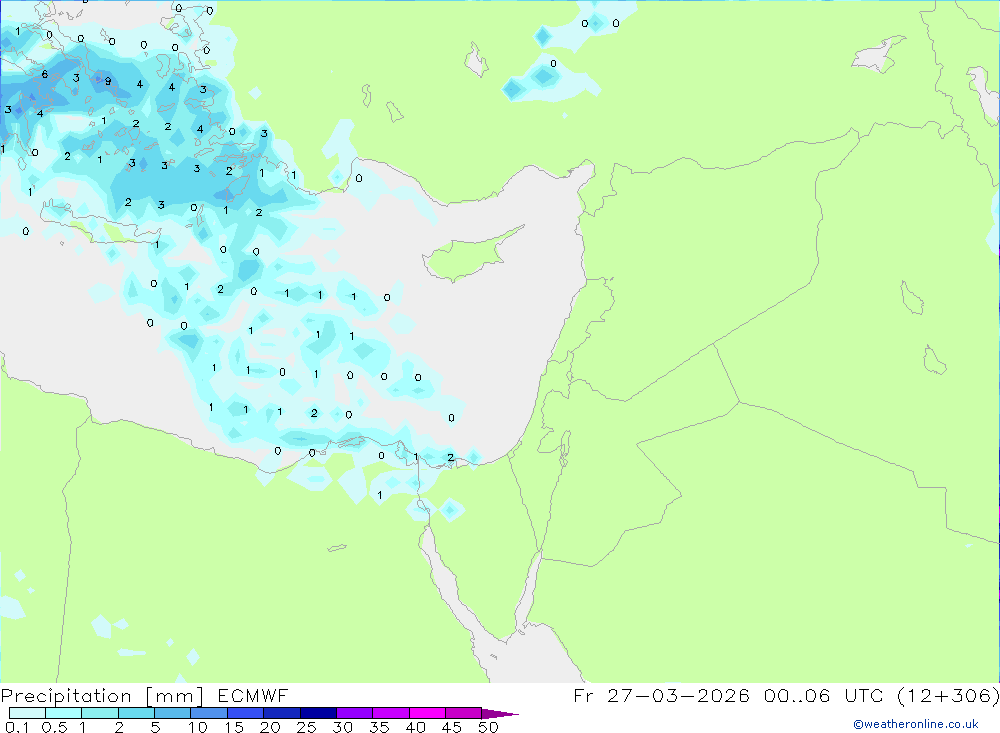Click the 0.1–0.5 mm palest legend swatch
The width and height of the screenshot is (1000, 733).
(x=27, y=713)
